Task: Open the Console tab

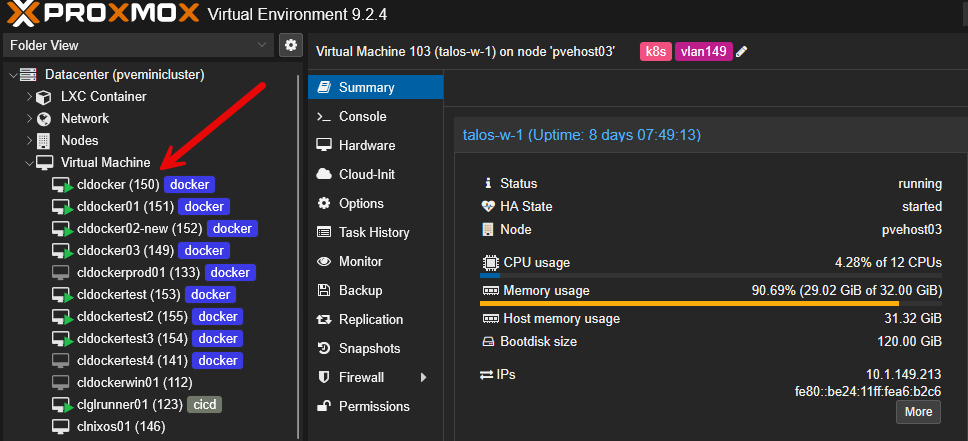Action: click(375, 116)
